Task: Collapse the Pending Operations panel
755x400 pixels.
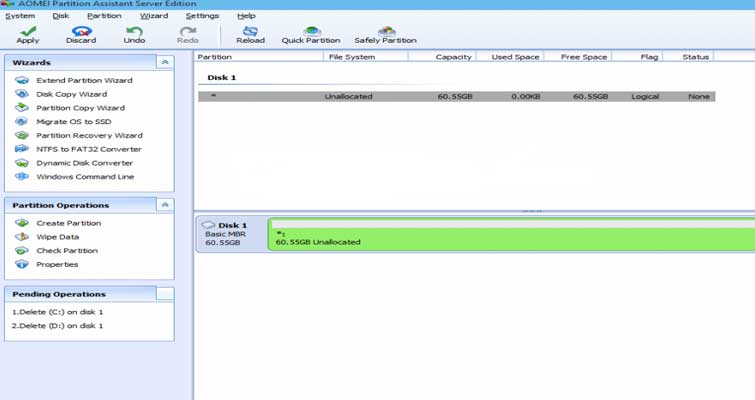Action: [x=165, y=294]
